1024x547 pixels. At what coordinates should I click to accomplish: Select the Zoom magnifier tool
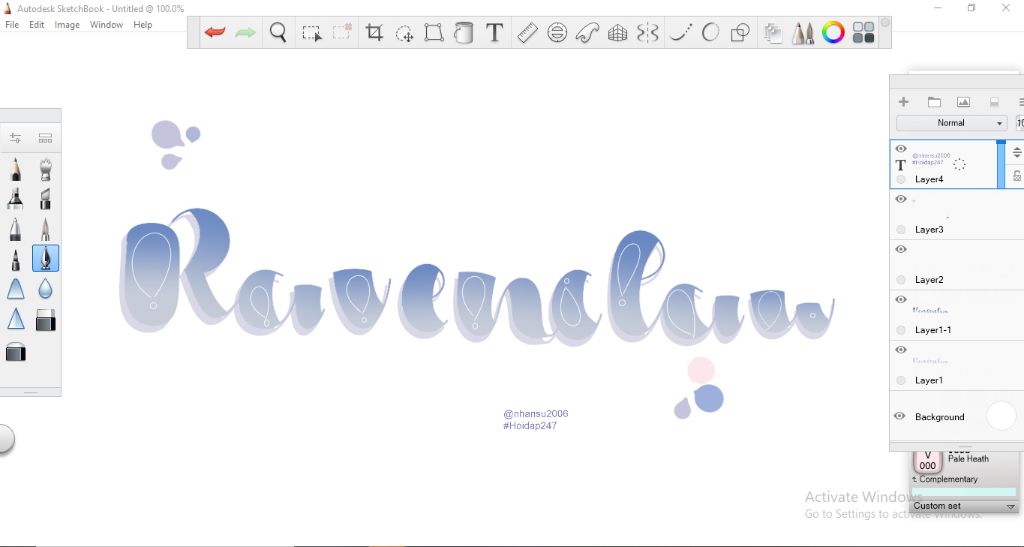(278, 32)
